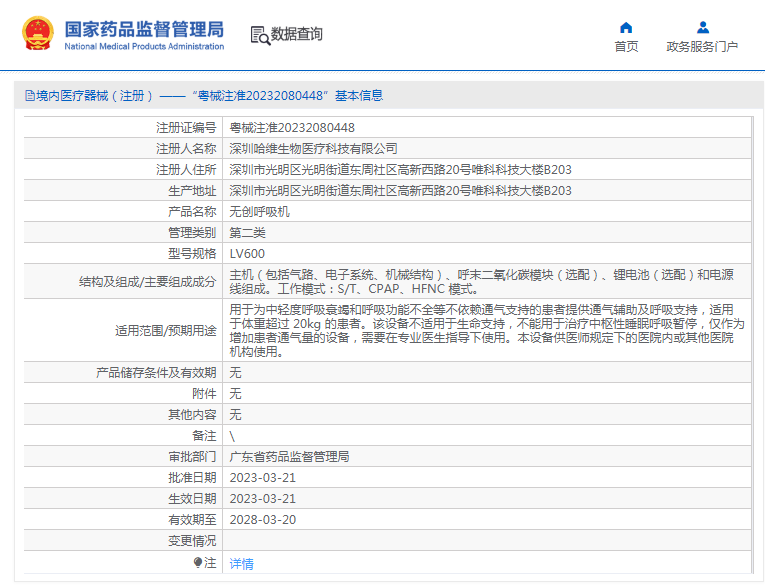The width and height of the screenshot is (765, 585).
Task: Open the 政务服务门户 link
Action: [x=702, y=47]
